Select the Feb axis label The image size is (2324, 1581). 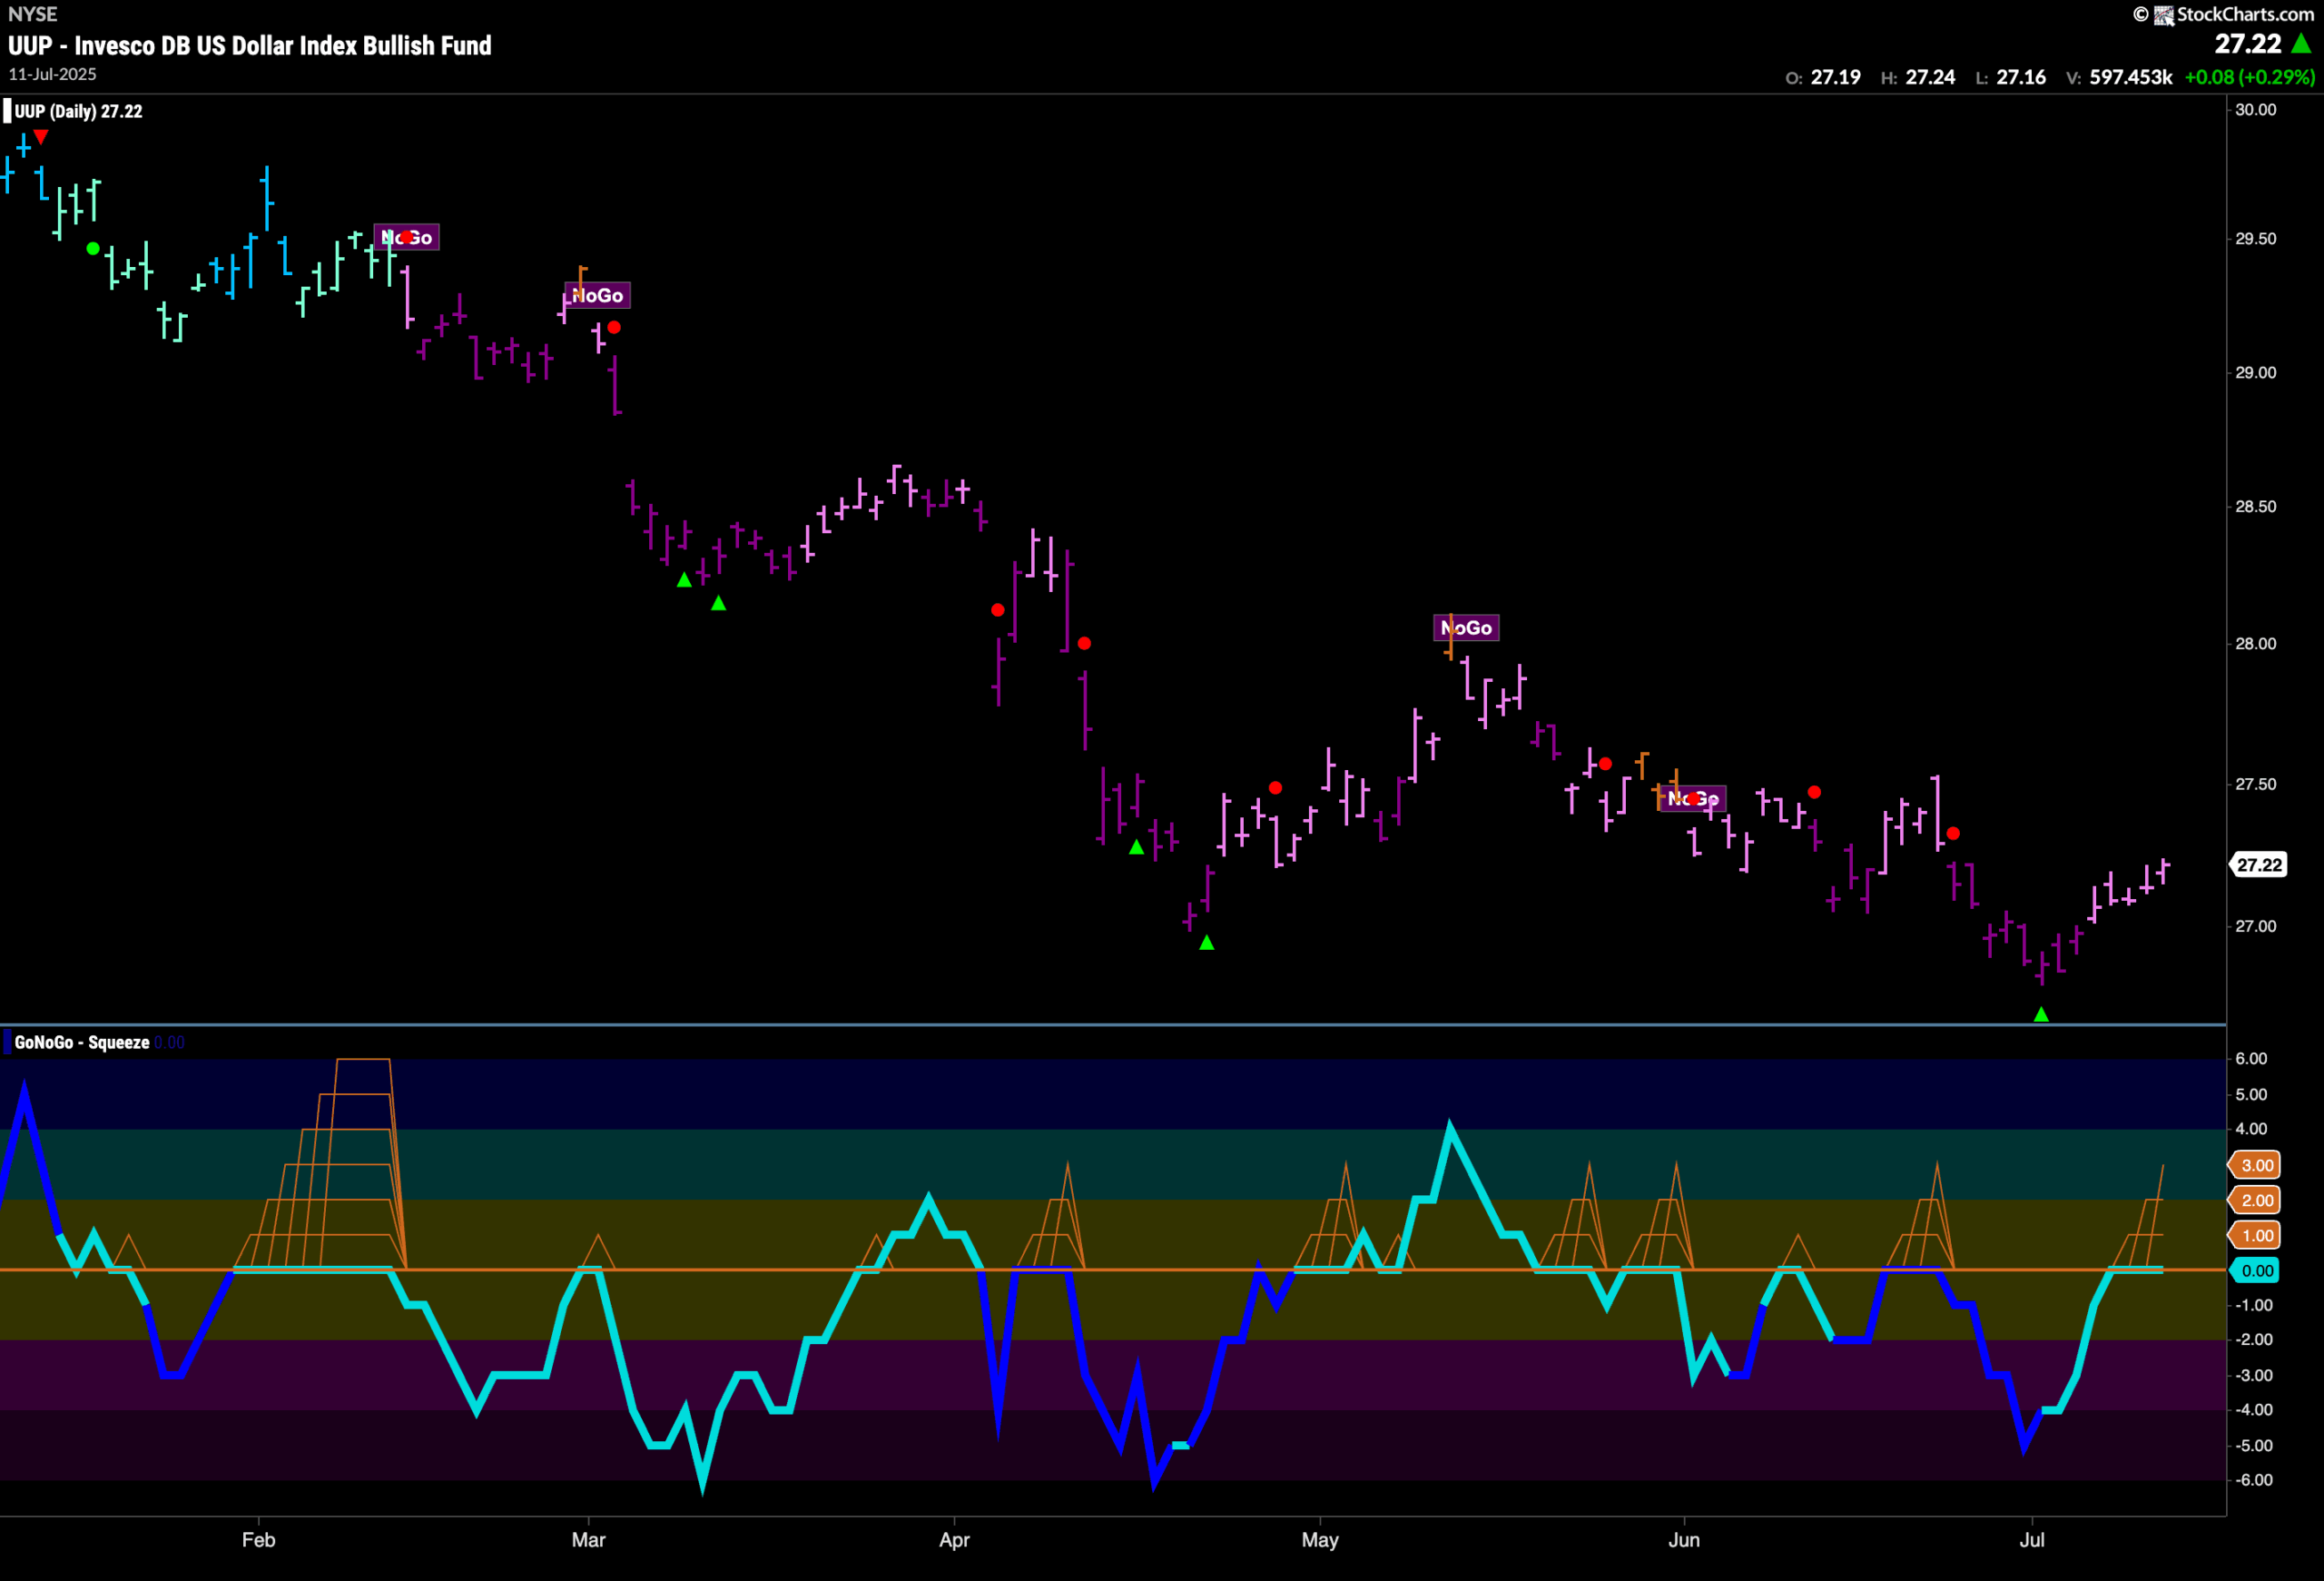[x=259, y=1540]
